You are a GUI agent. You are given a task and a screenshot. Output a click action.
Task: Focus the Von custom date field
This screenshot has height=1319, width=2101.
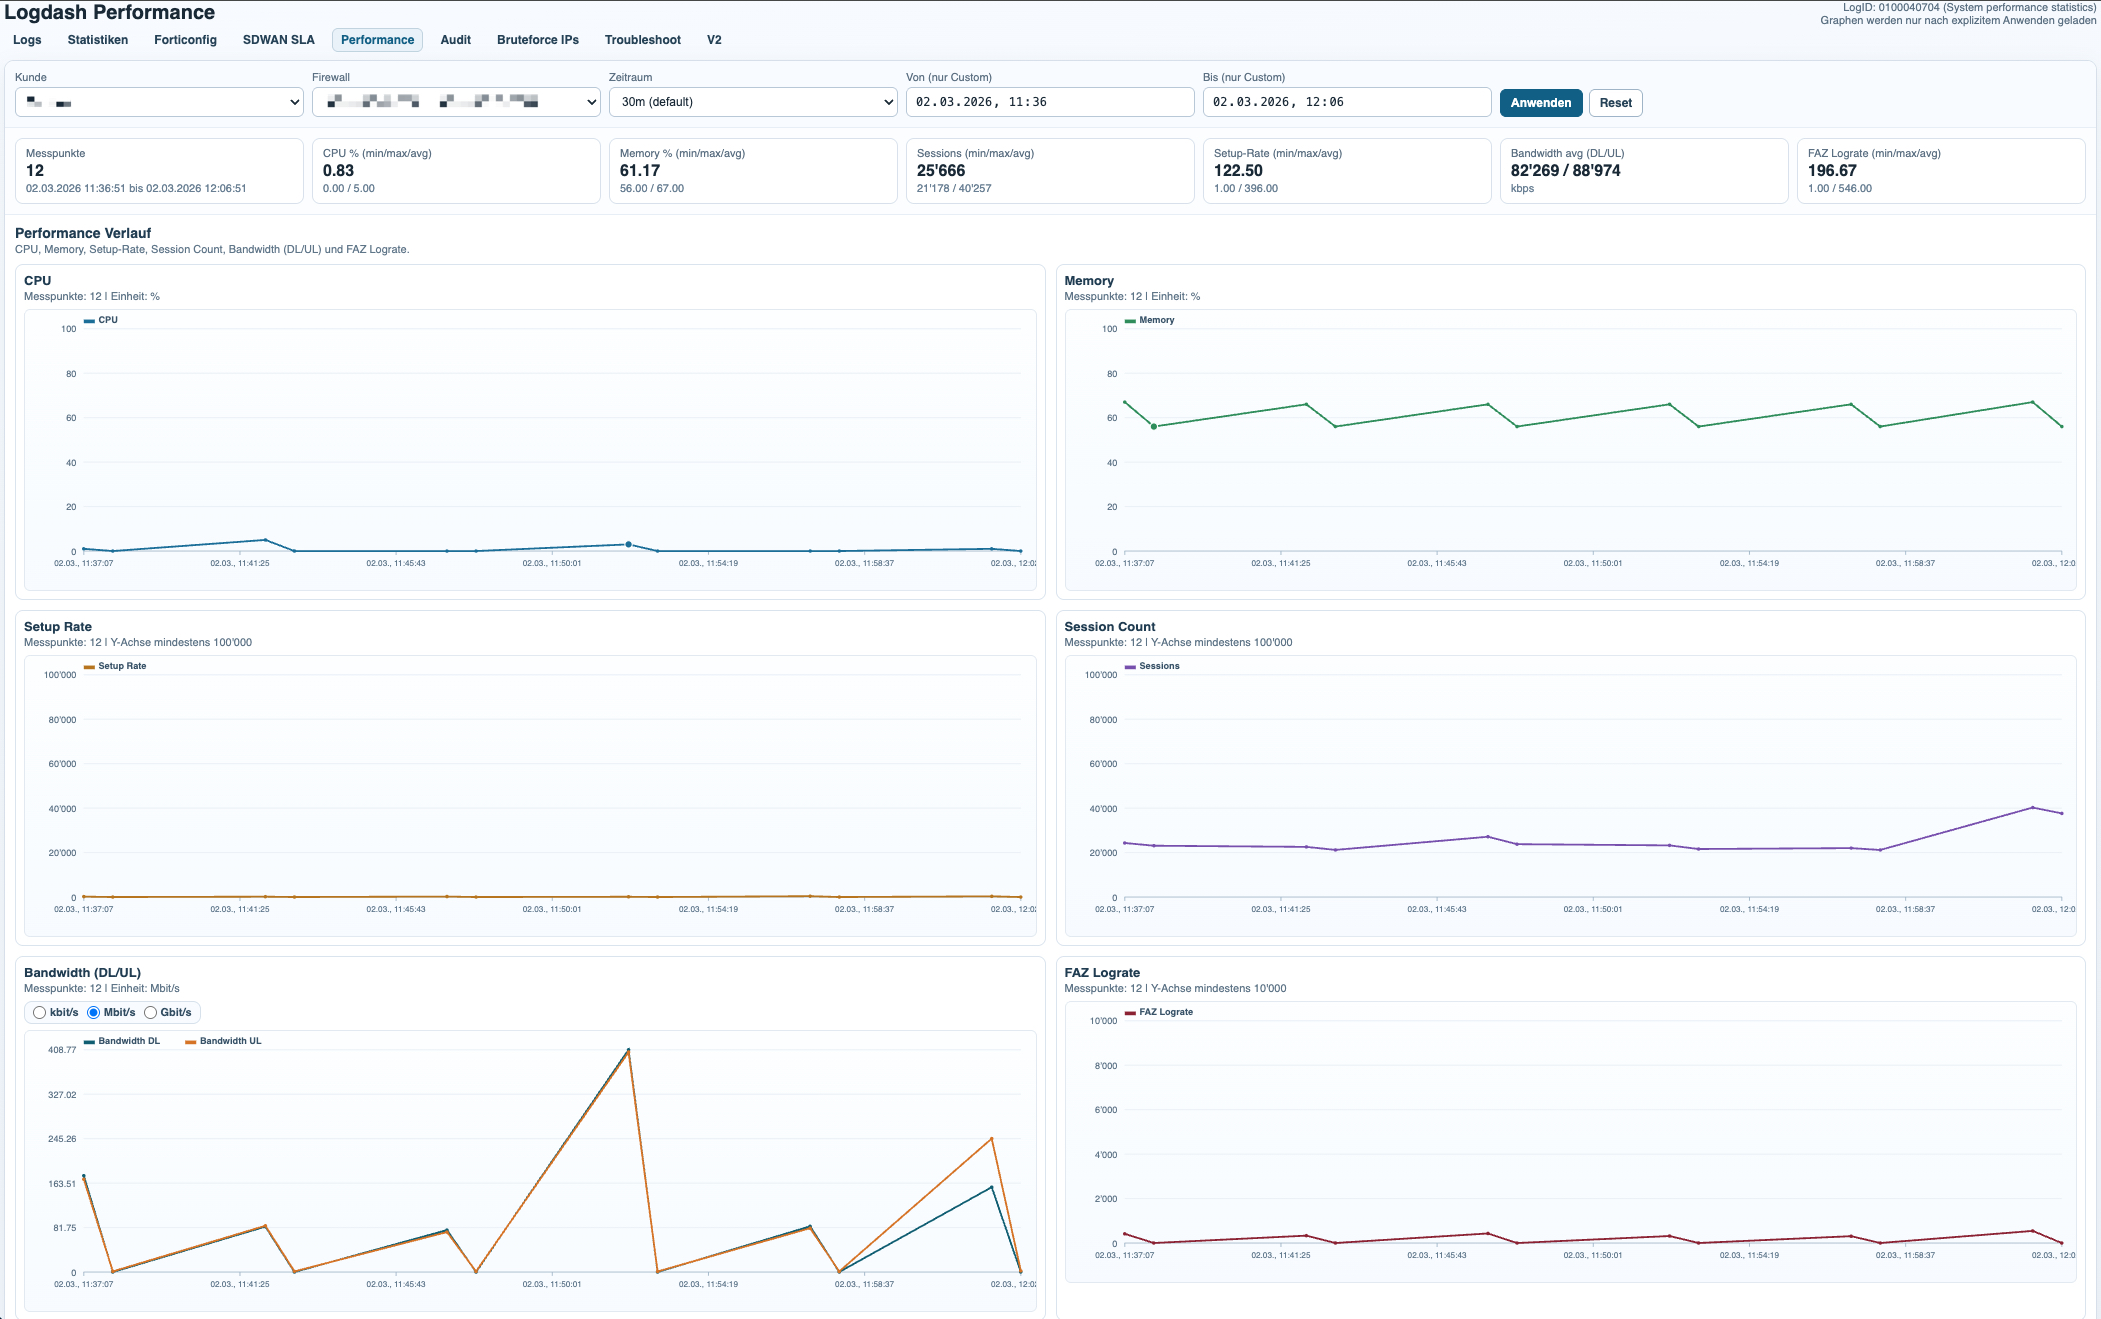[1049, 102]
